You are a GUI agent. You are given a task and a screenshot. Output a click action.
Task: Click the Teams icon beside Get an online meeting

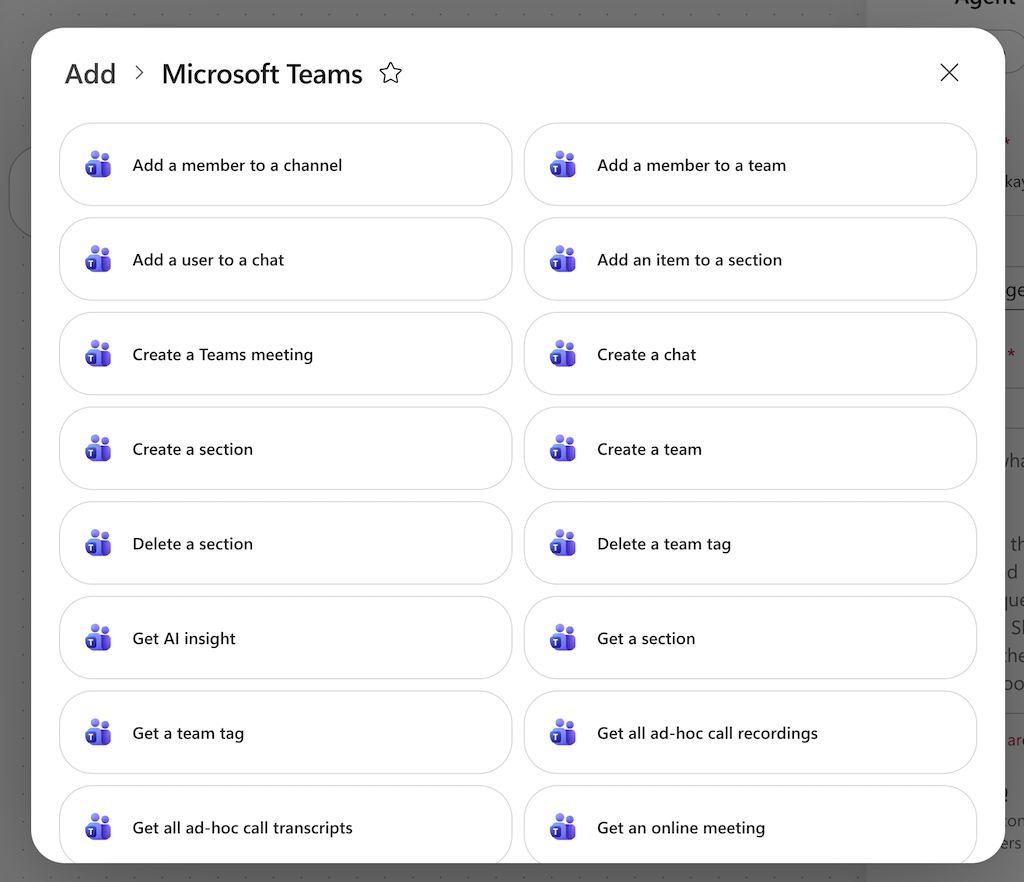[563, 827]
